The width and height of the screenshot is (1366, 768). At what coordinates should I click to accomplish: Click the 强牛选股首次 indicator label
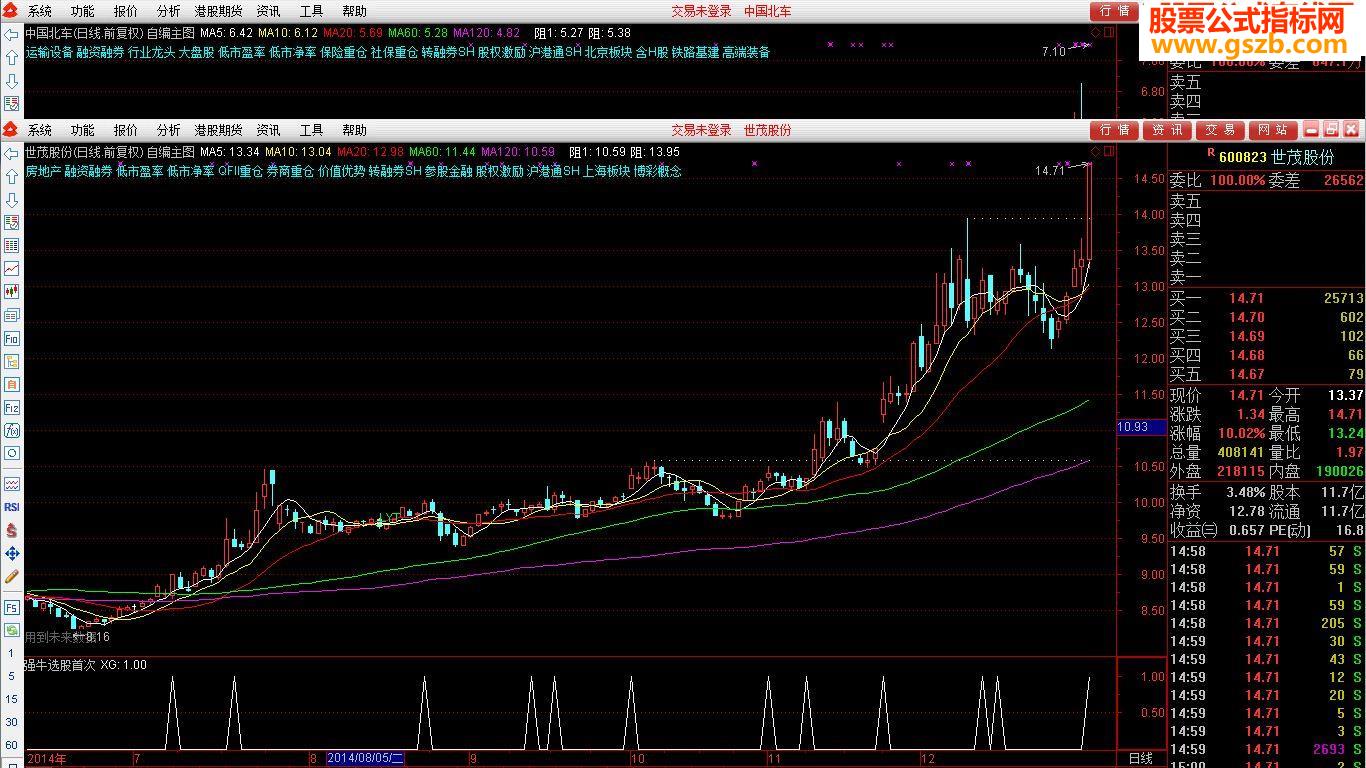(x=60, y=665)
